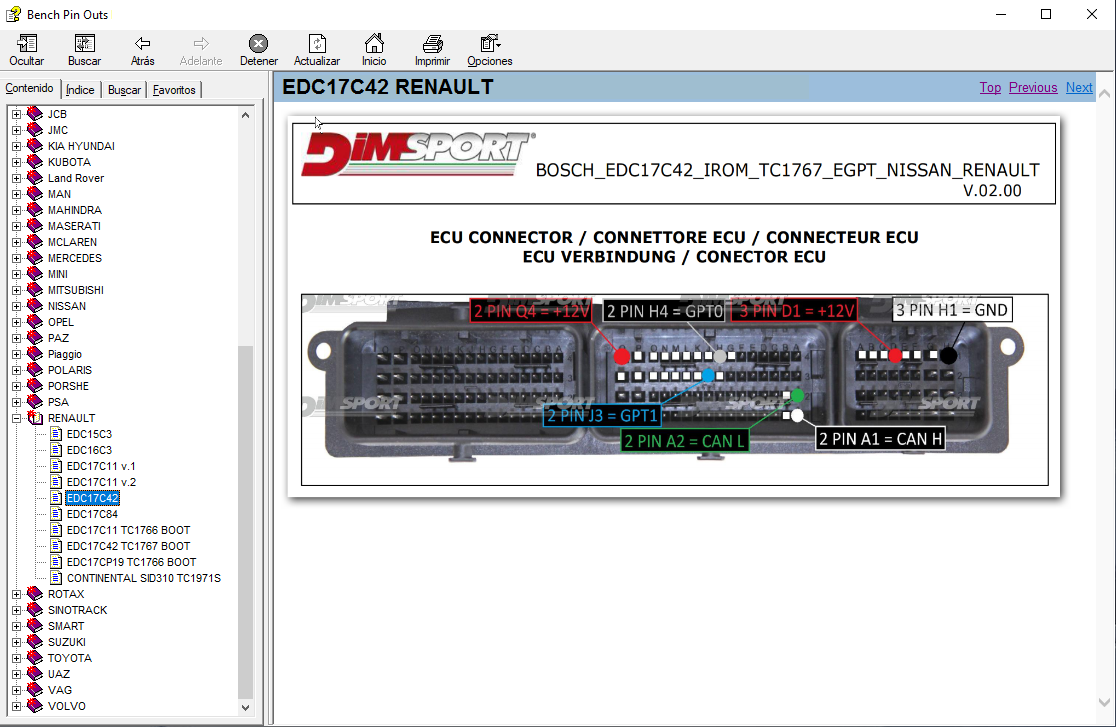Follow the Previous link

pyautogui.click(x=1033, y=88)
